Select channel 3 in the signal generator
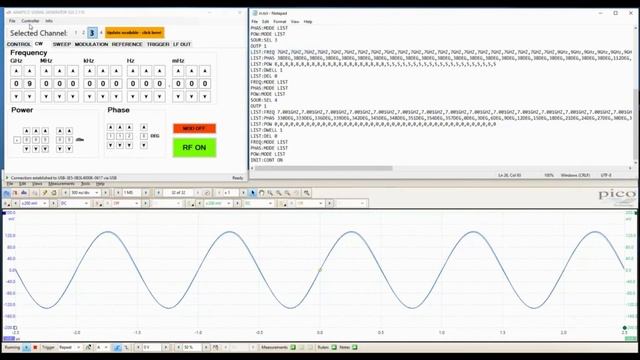Screen dimensions: 640x360 coord(92,33)
